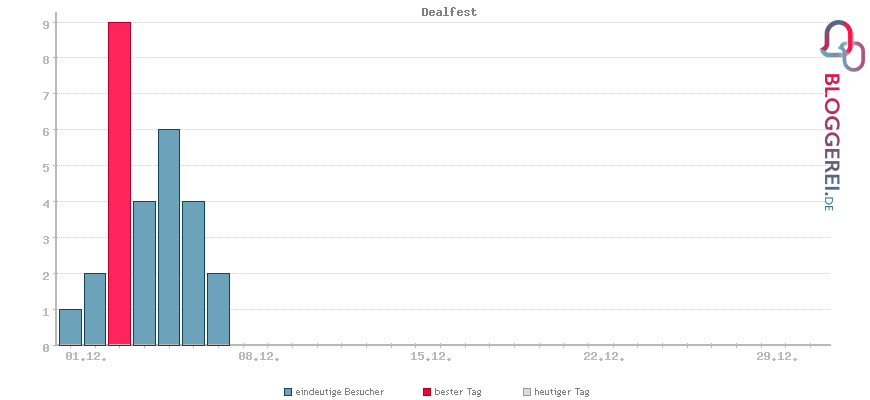Click the 15.12. x-axis date label
Image resolution: width=870 pixels, height=400 pixels.
click(431, 356)
